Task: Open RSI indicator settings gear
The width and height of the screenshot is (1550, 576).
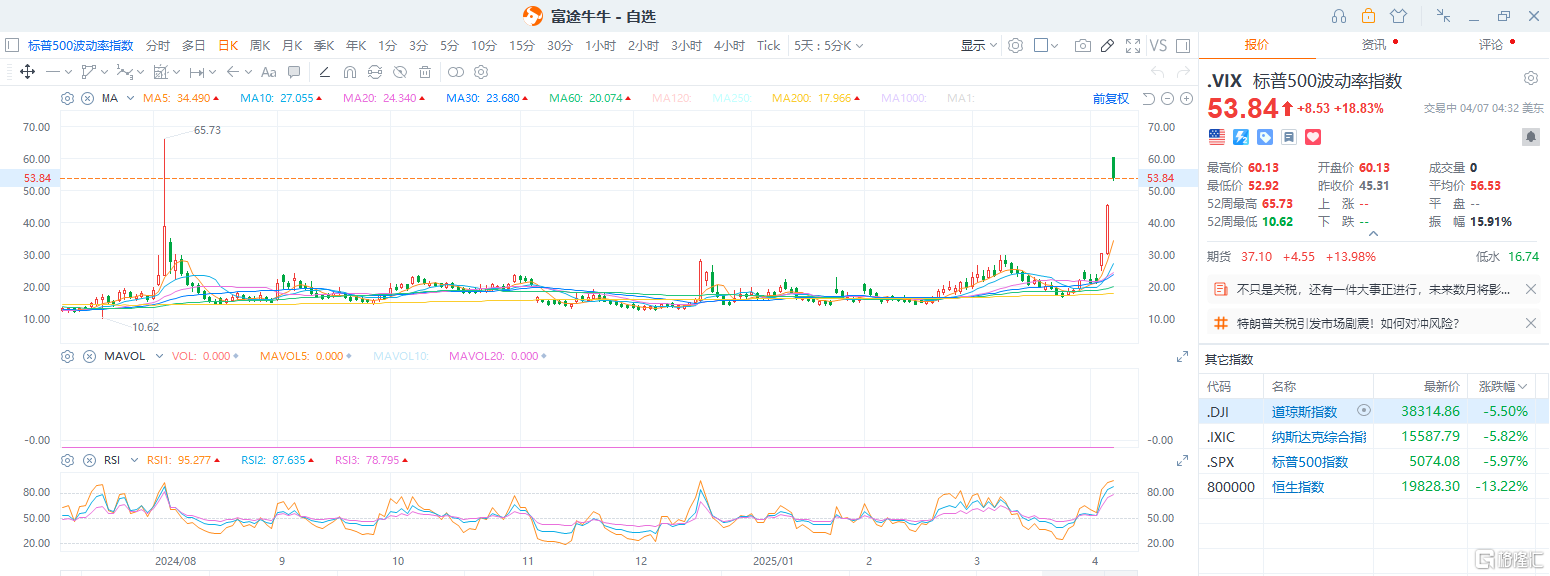Action: coord(68,460)
